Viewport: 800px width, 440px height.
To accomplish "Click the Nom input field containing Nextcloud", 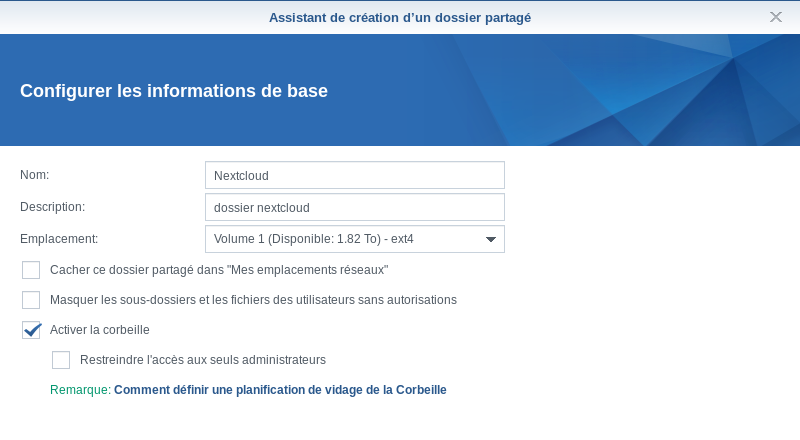I will click(x=354, y=175).
